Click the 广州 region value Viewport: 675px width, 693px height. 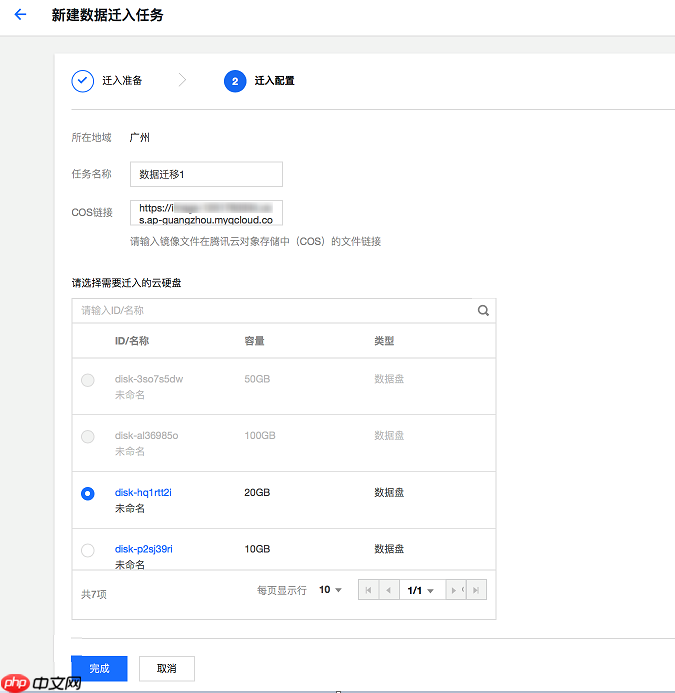point(140,137)
